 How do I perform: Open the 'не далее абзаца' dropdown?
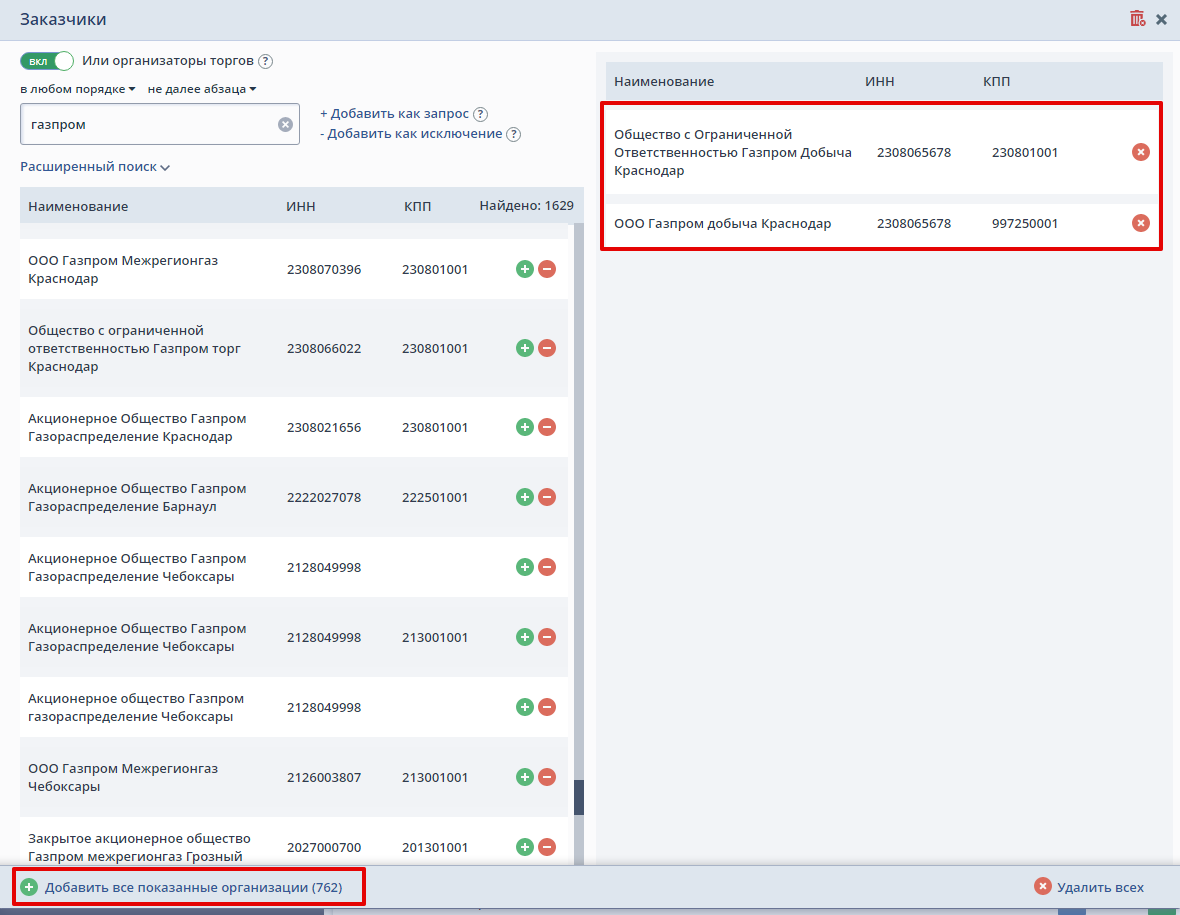click(x=202, y=89)
